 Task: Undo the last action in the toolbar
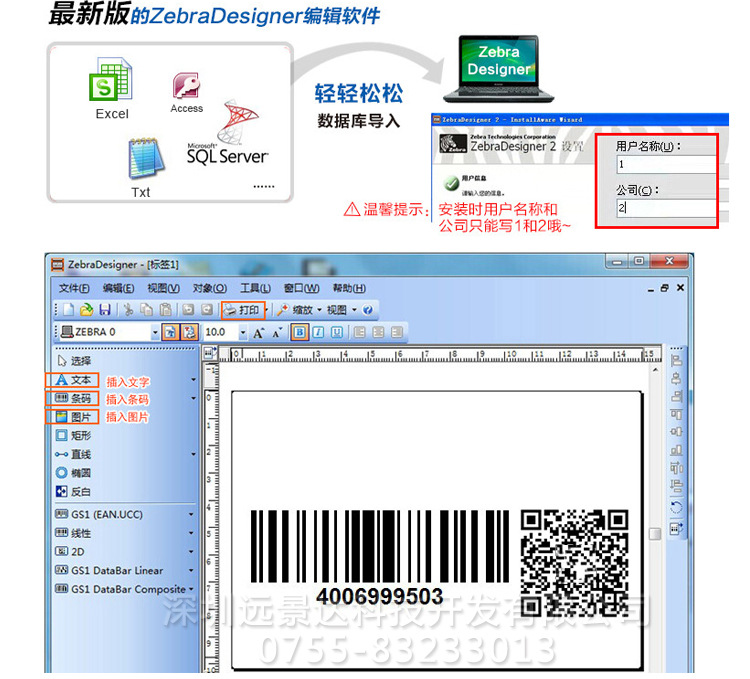point(188,310)
